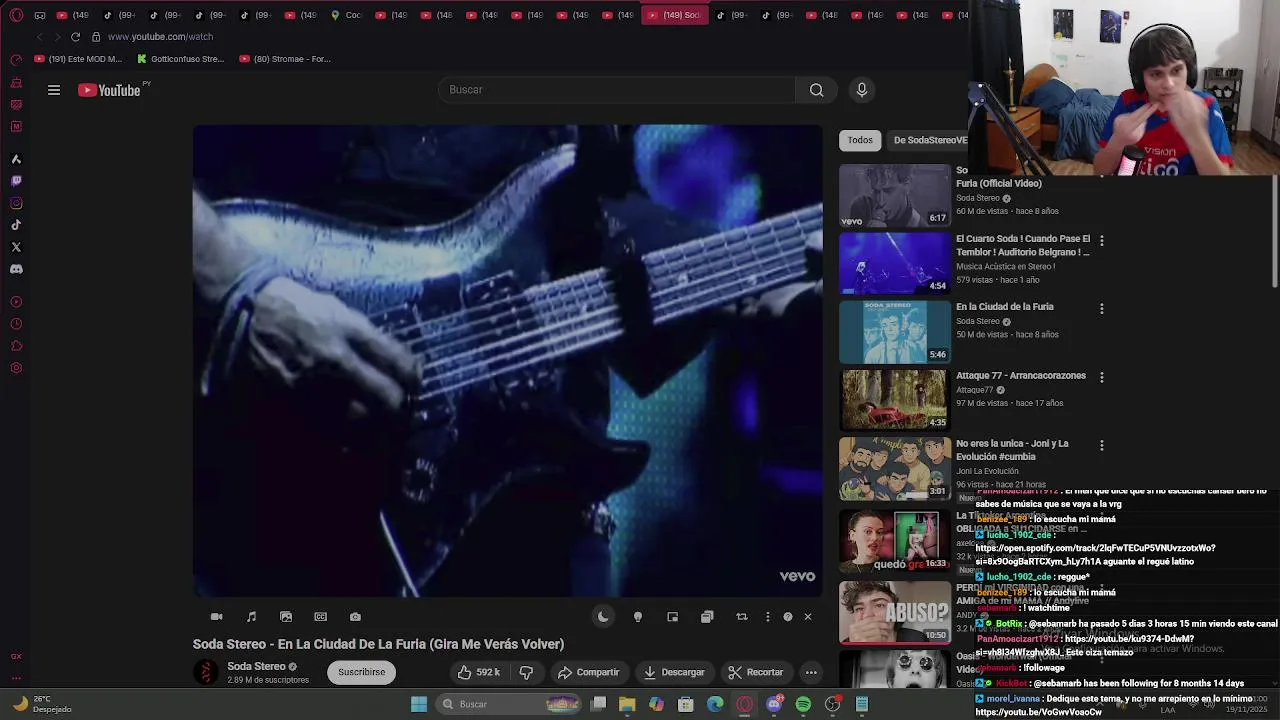The height and width of the screenshot is (720, 1280).
Task: Click the Descargar download button
Action: [674, 672]
